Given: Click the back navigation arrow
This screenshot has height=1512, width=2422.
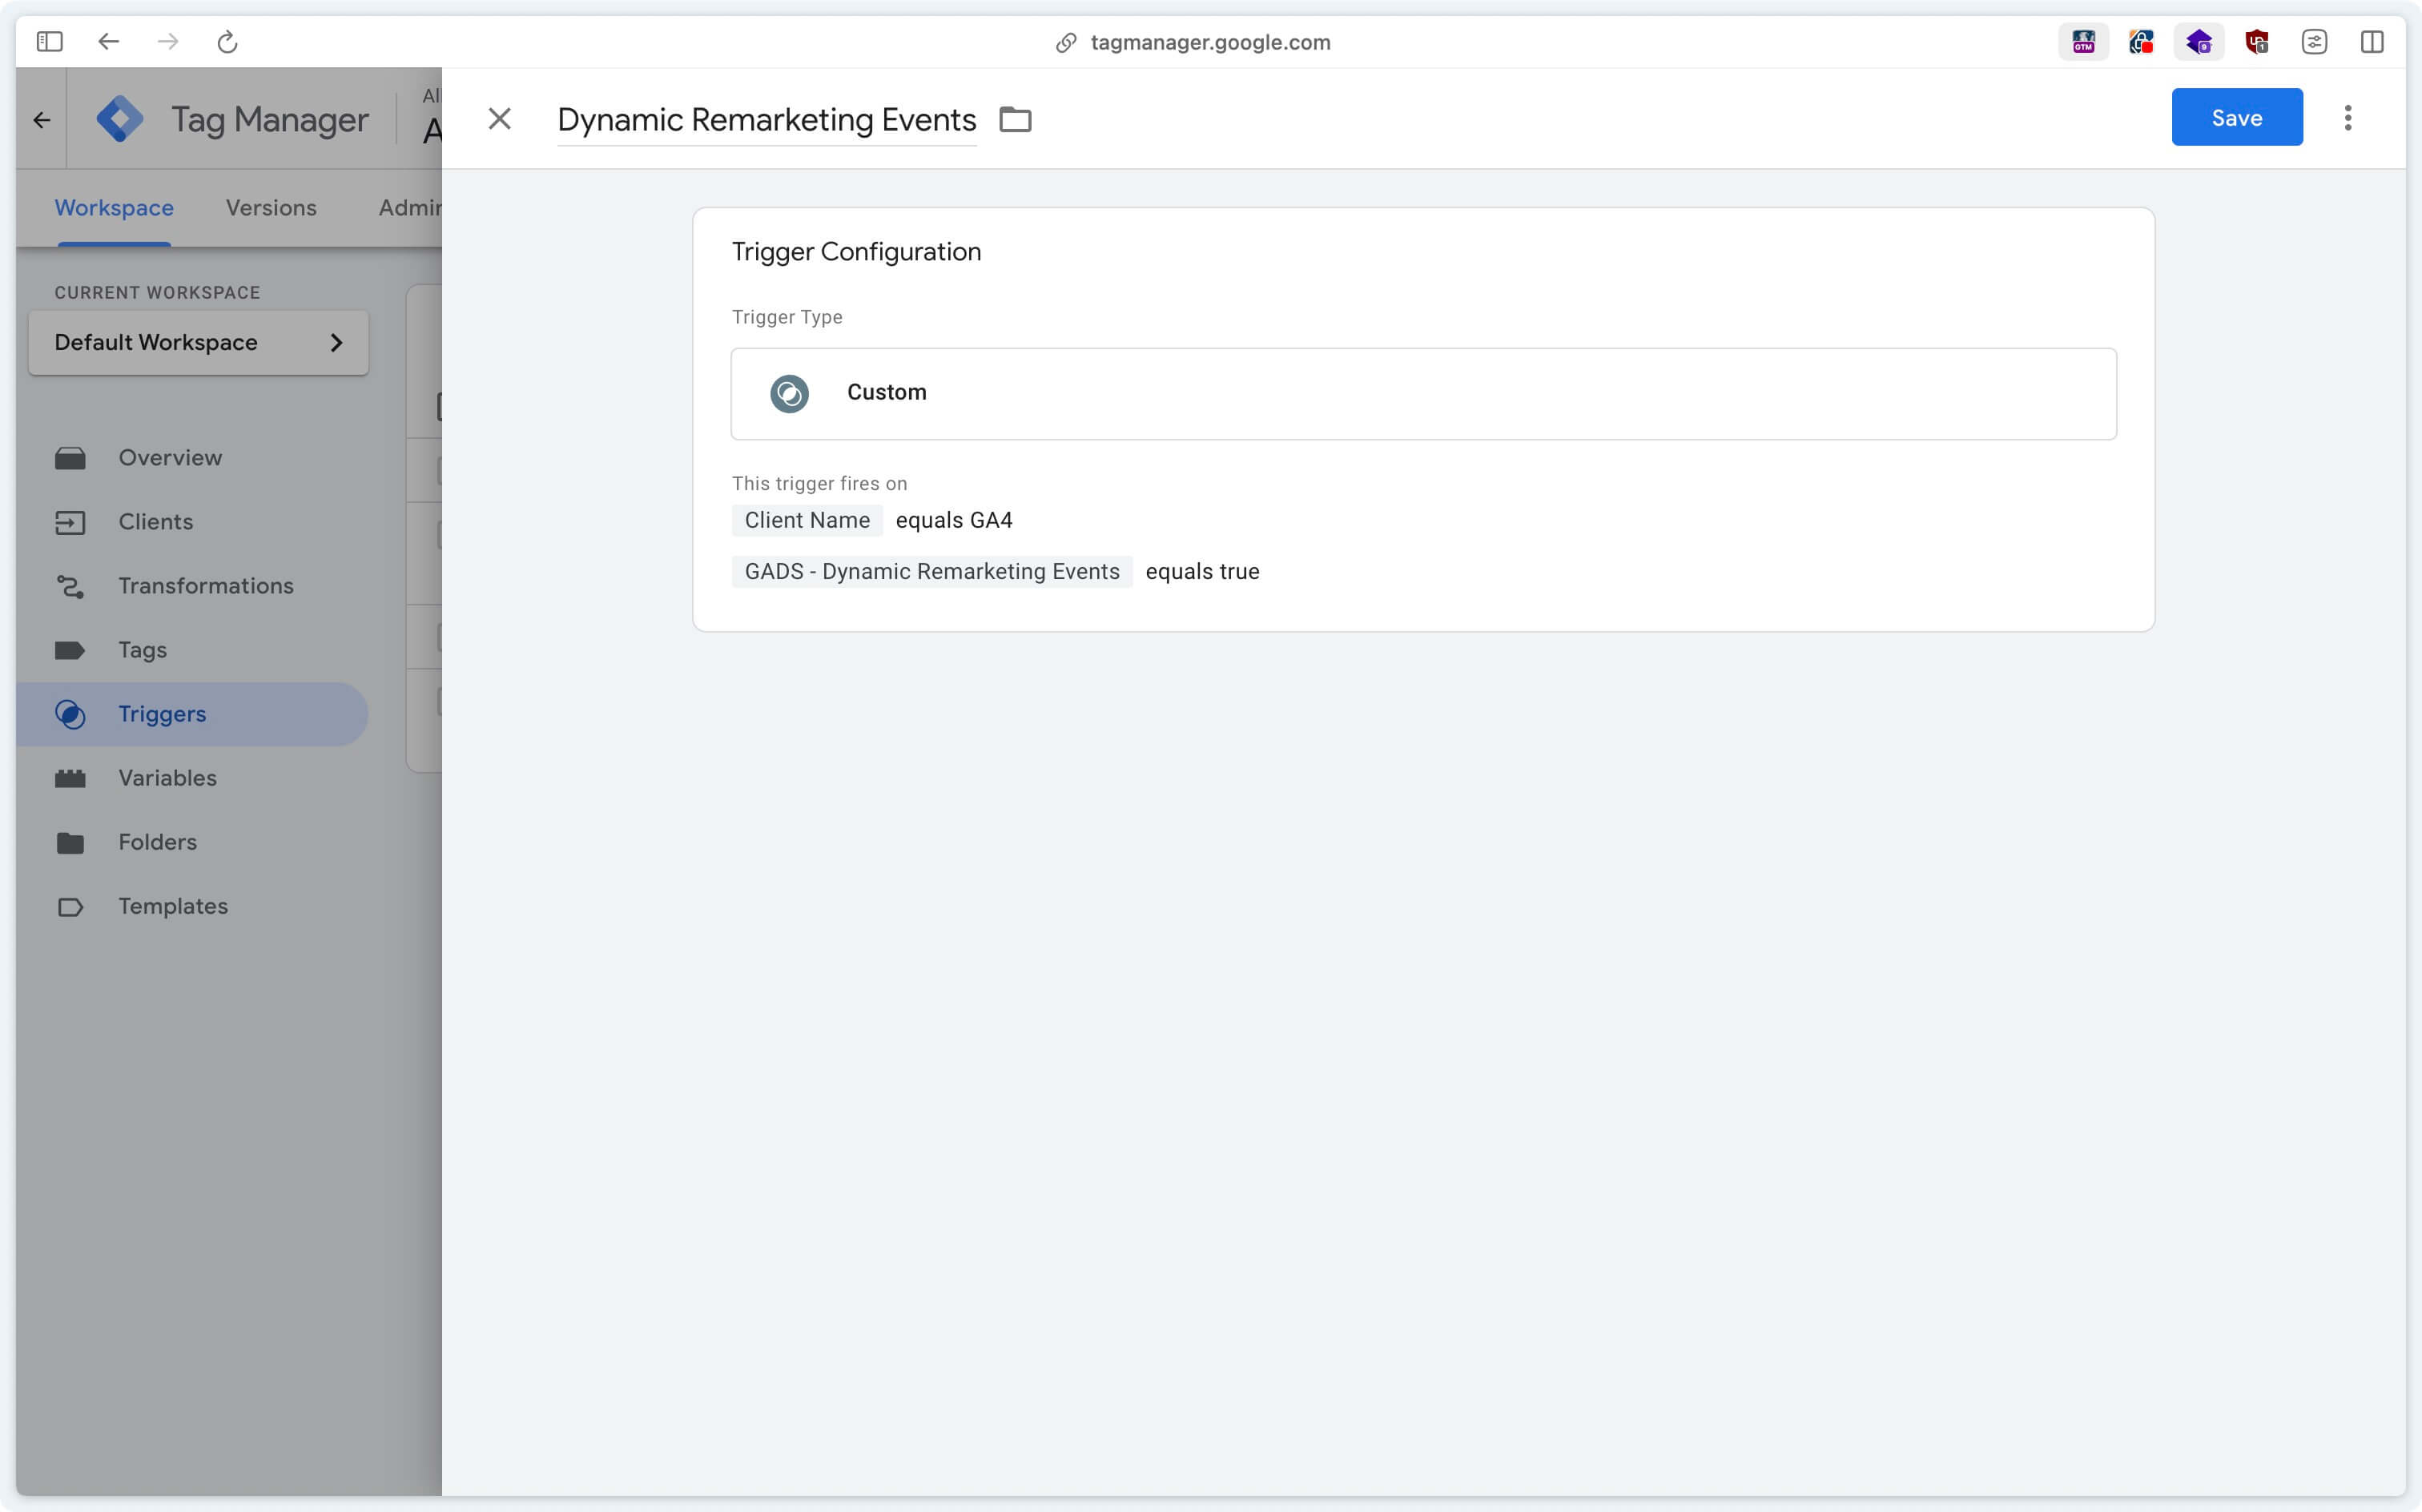Looking at the screenshot, I should click(103, 42).
